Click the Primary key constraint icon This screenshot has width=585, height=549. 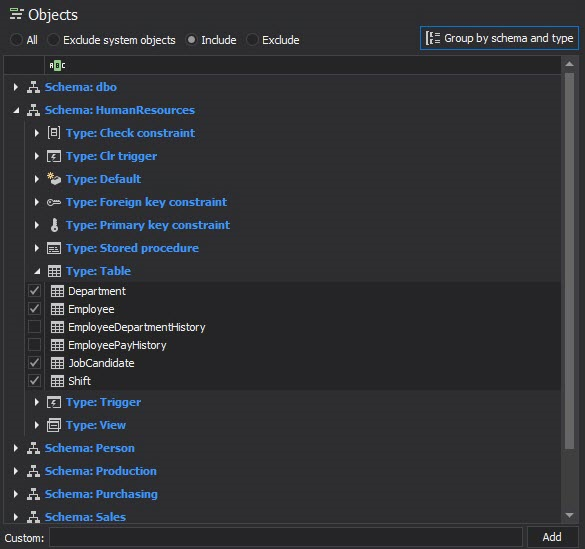[x=54, y=225]
